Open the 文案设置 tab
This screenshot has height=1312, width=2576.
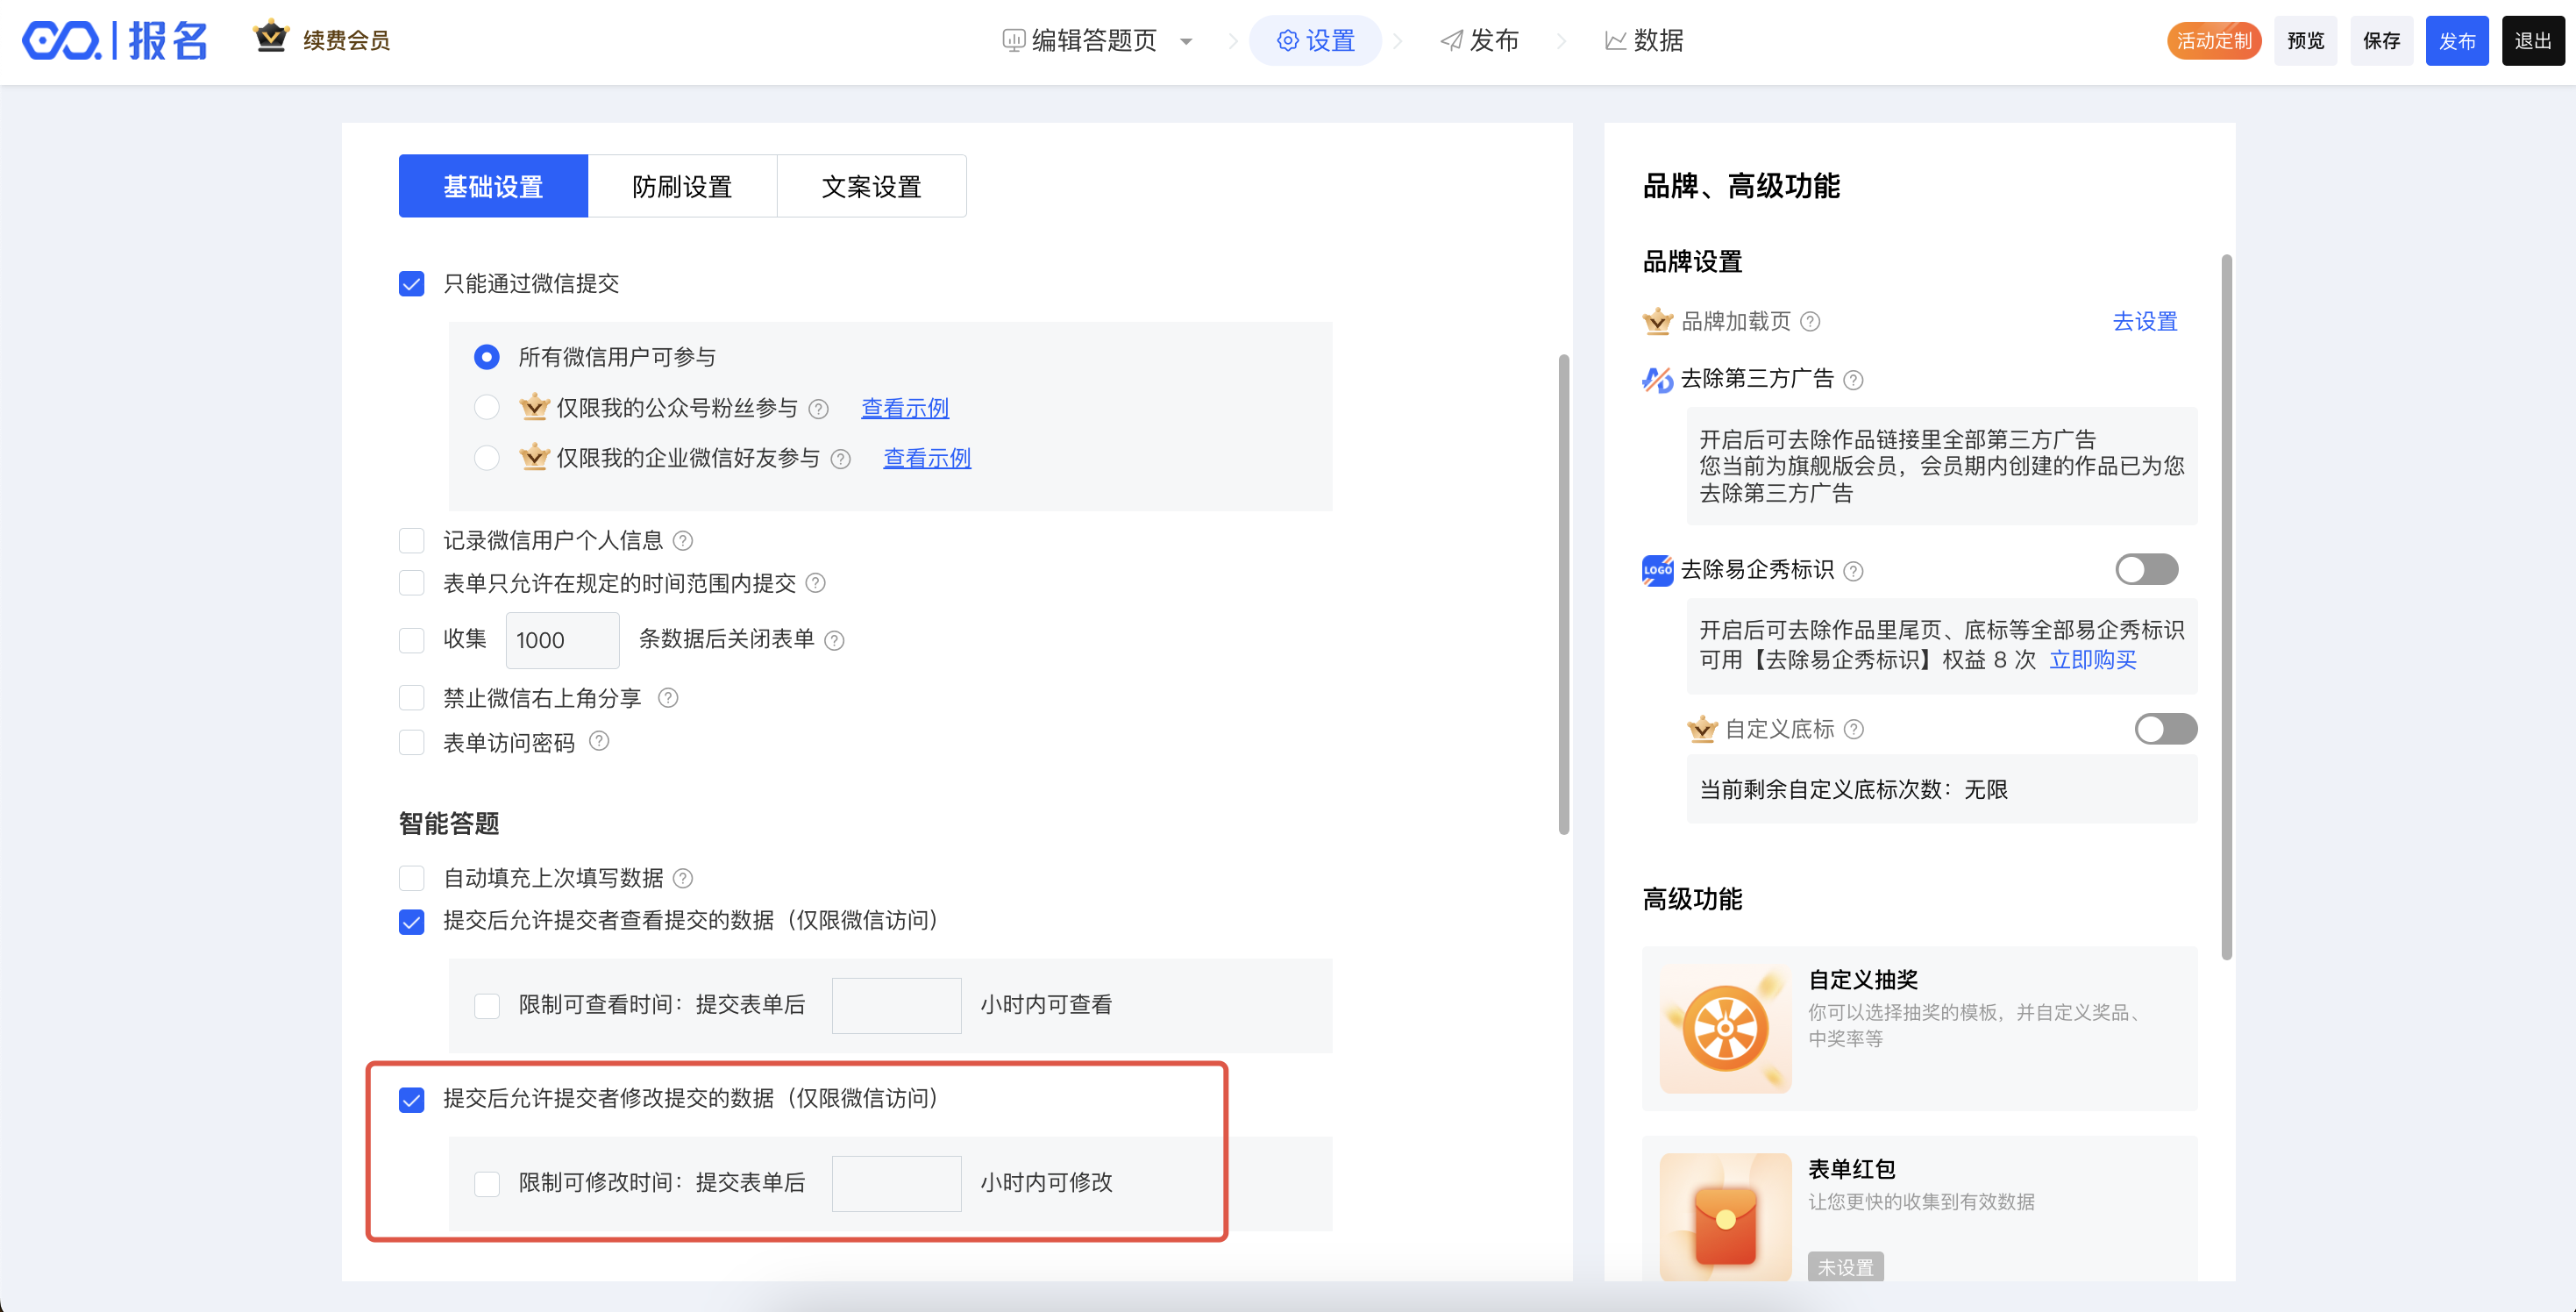coord(871,186)
